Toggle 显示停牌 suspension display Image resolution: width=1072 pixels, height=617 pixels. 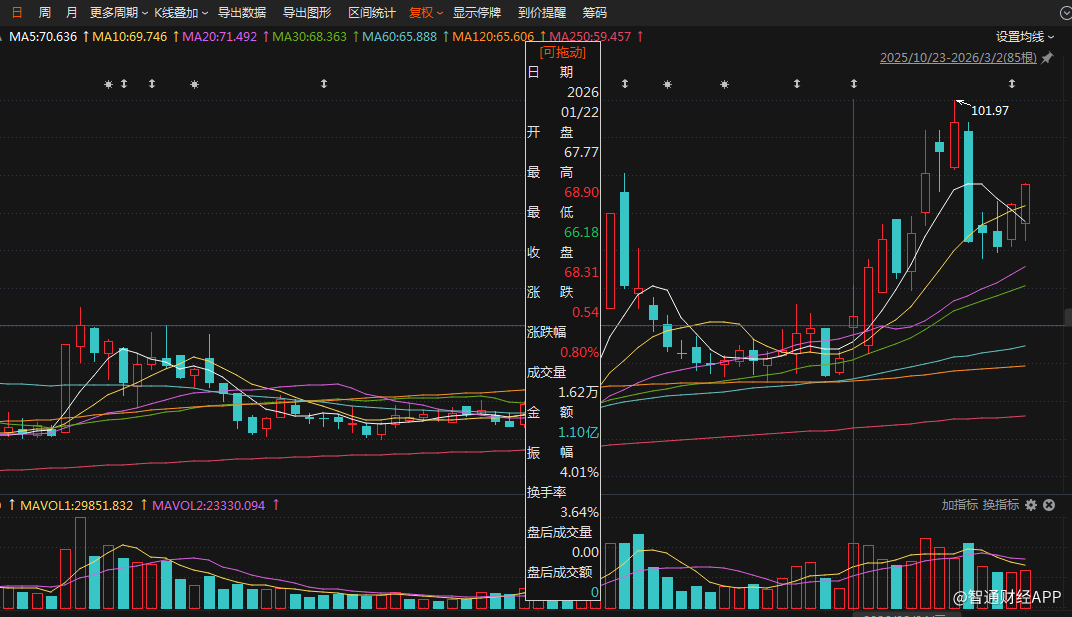(477, 13)
